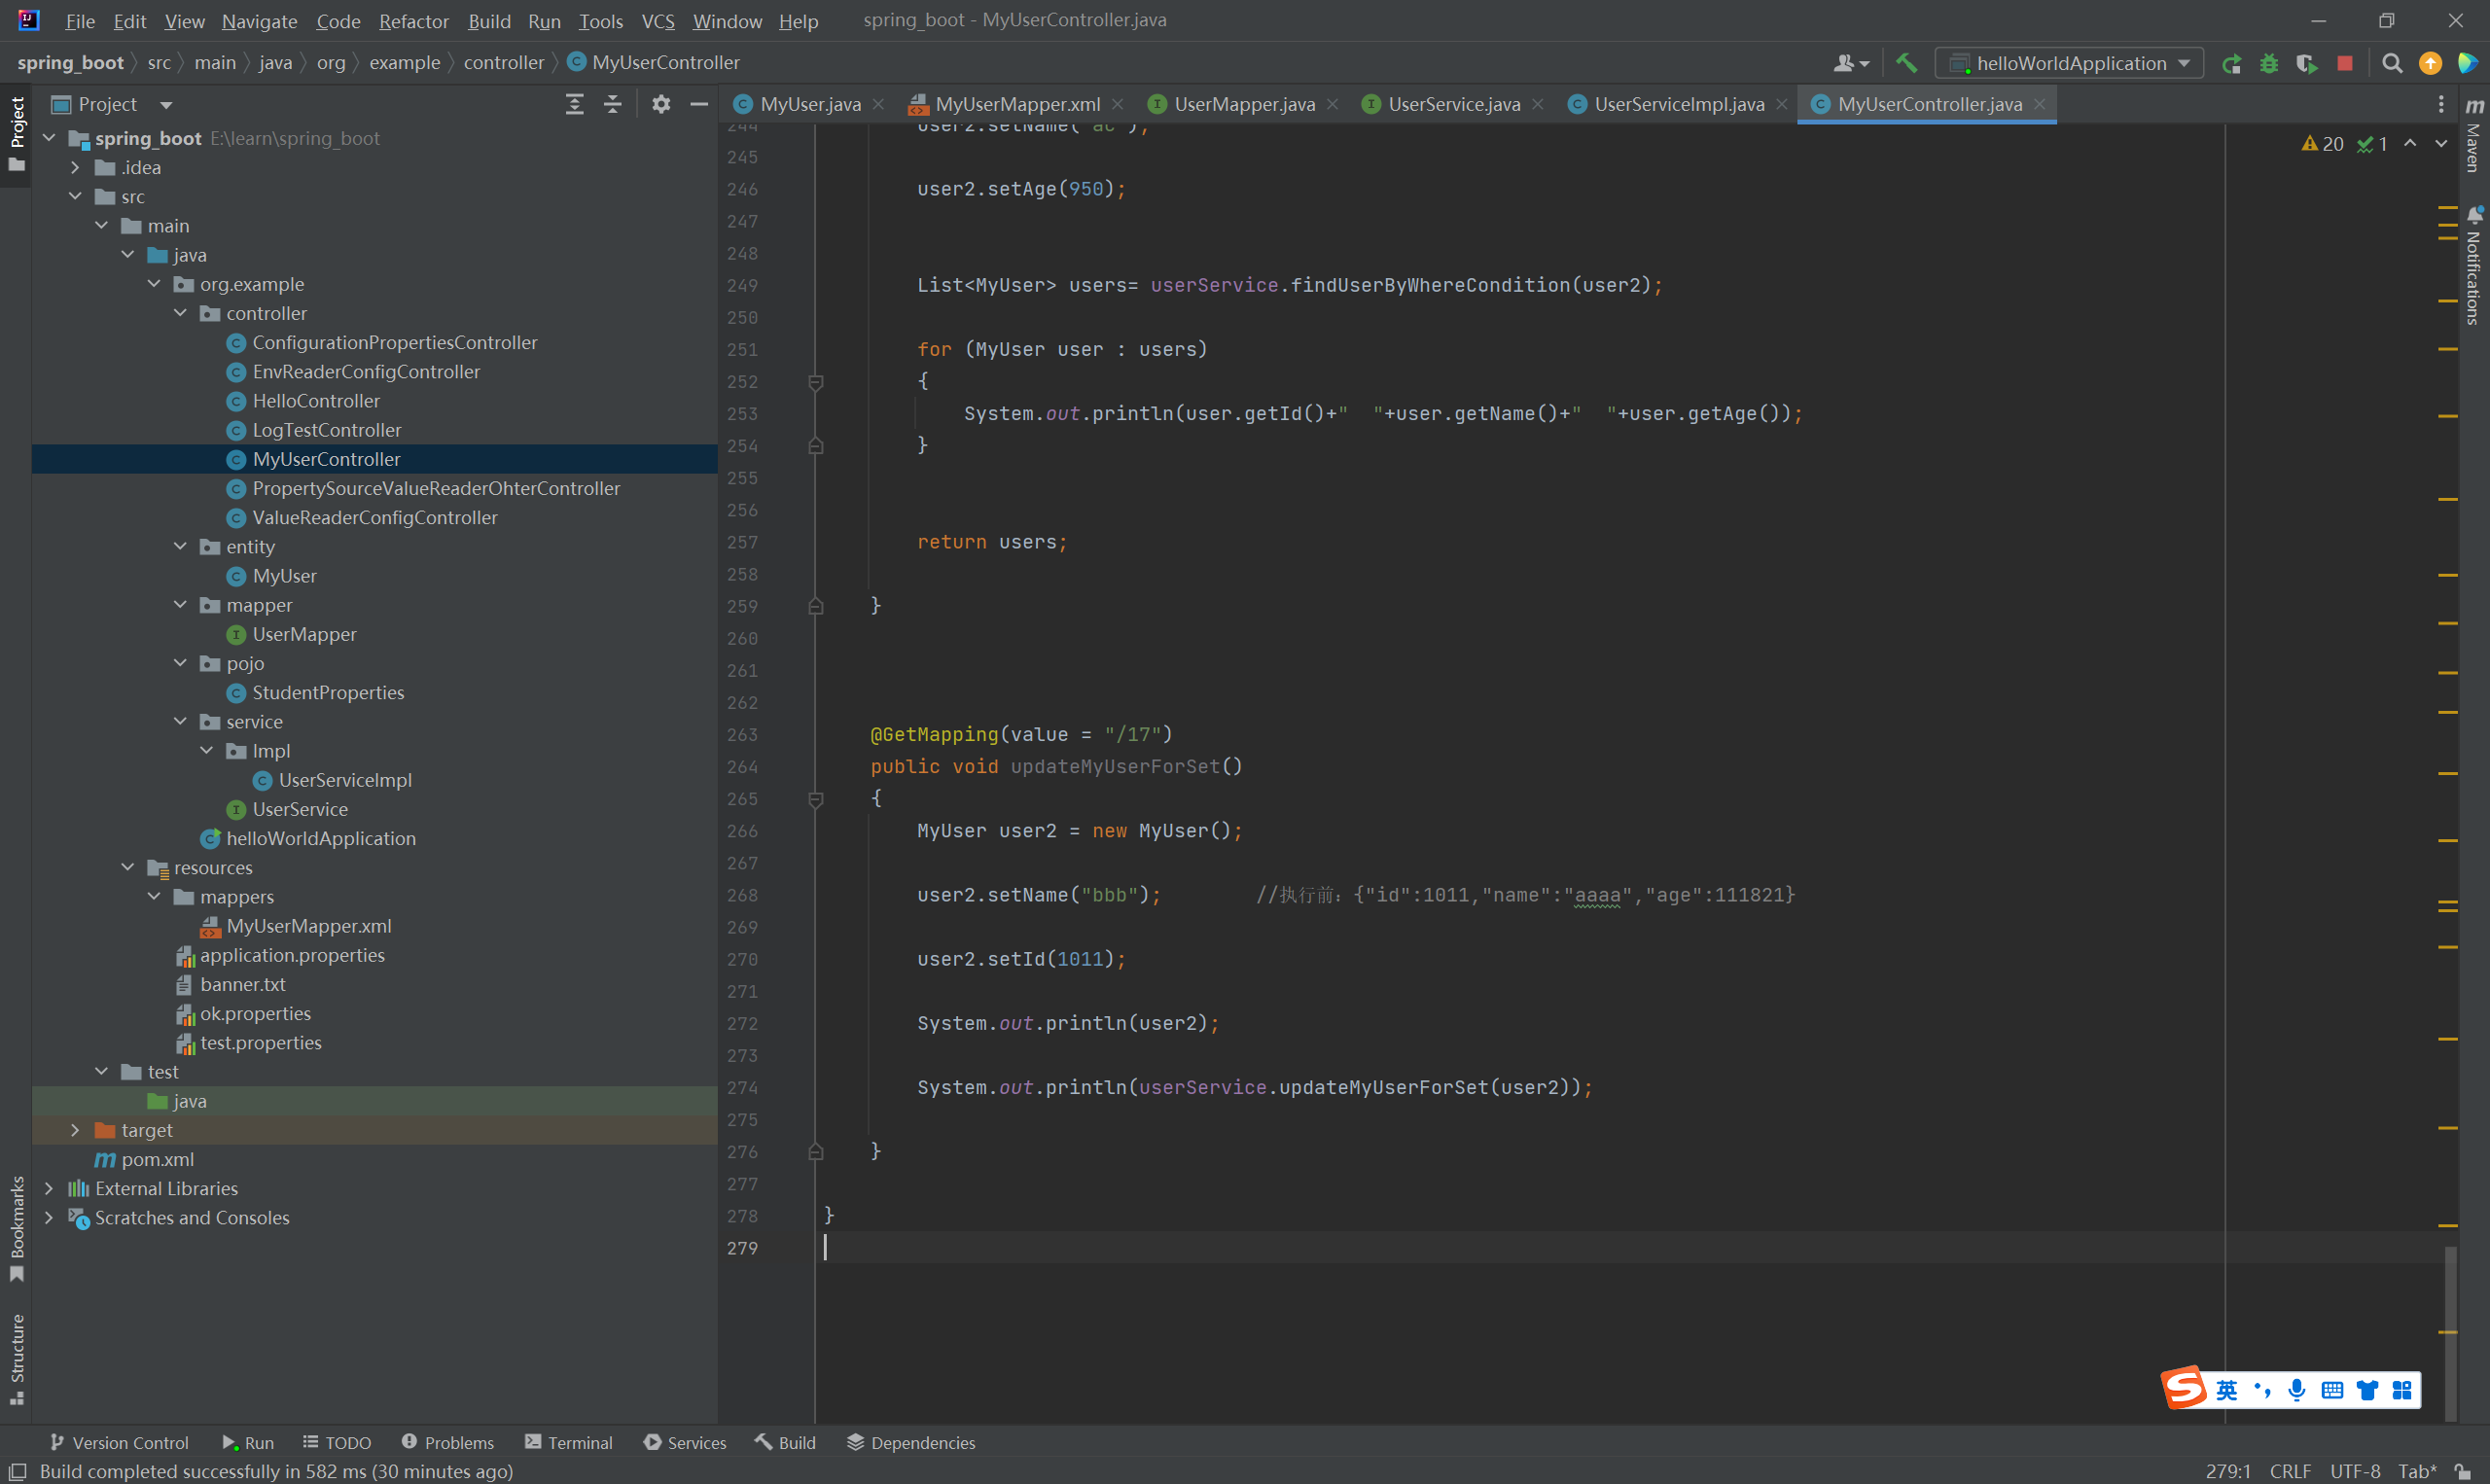Screen dimensions: 2490x1484
Task: Open Project panel settings gear
Action: point(661,104)
